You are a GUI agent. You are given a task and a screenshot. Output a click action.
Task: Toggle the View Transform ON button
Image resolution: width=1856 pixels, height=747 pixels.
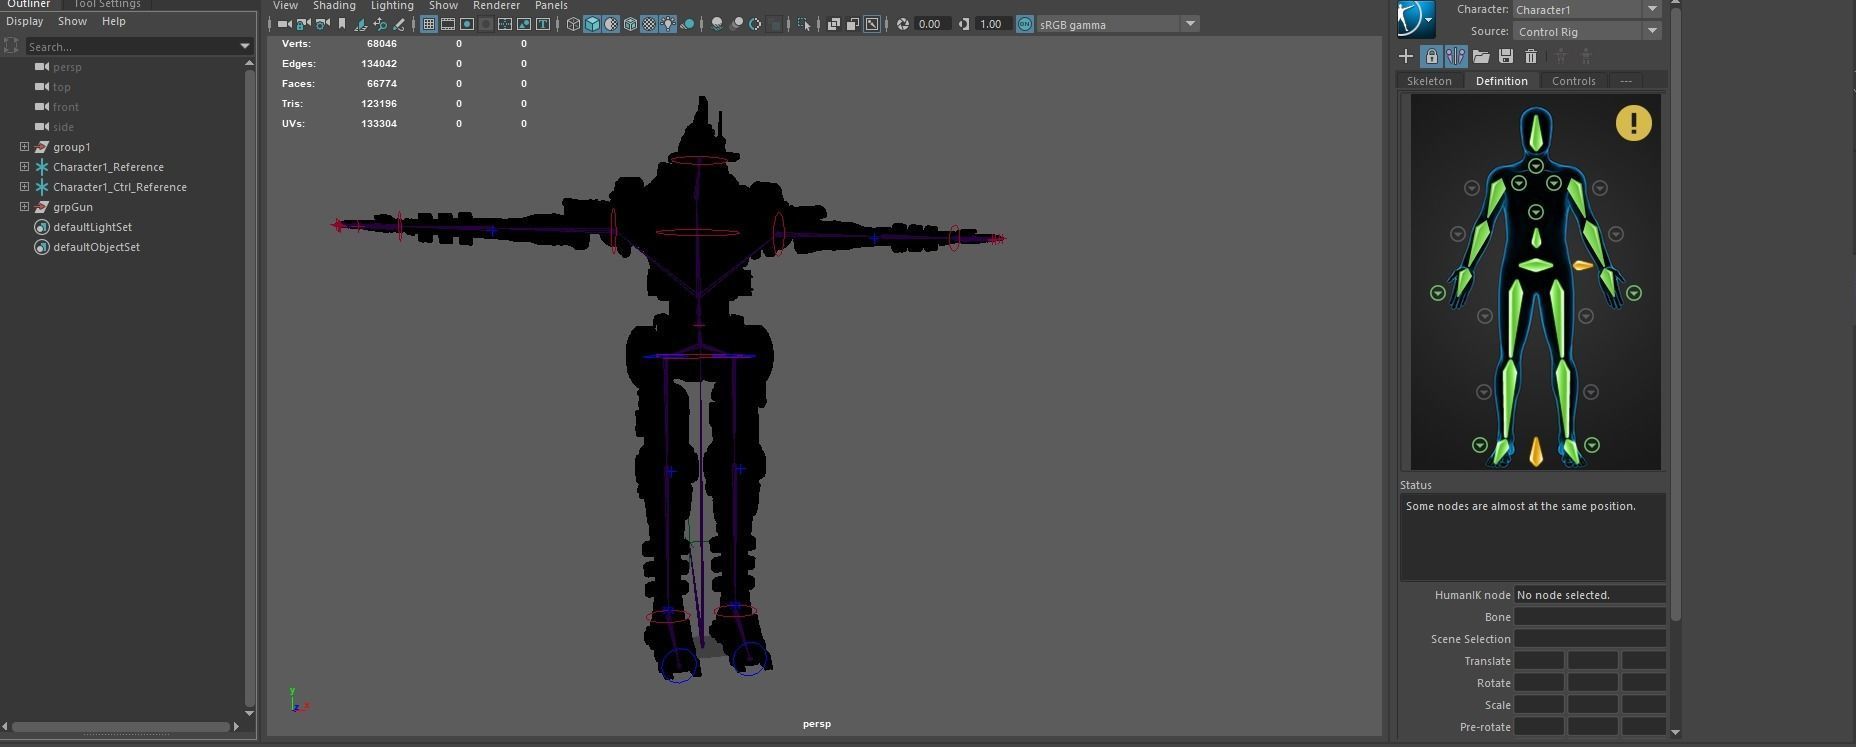1025,24
